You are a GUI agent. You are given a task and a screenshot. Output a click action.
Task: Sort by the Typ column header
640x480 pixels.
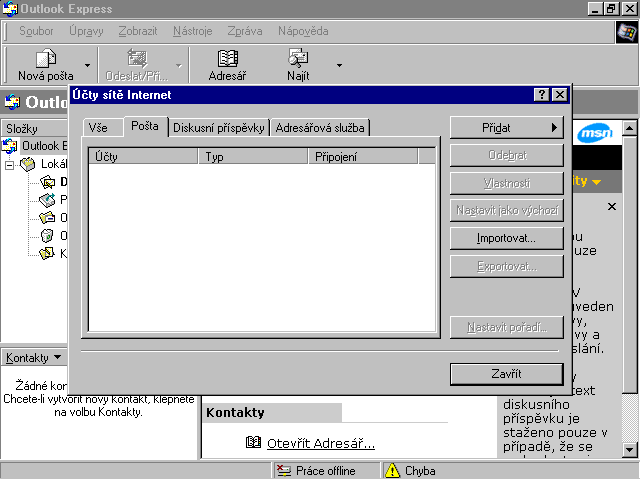click(x=253, y=156)
